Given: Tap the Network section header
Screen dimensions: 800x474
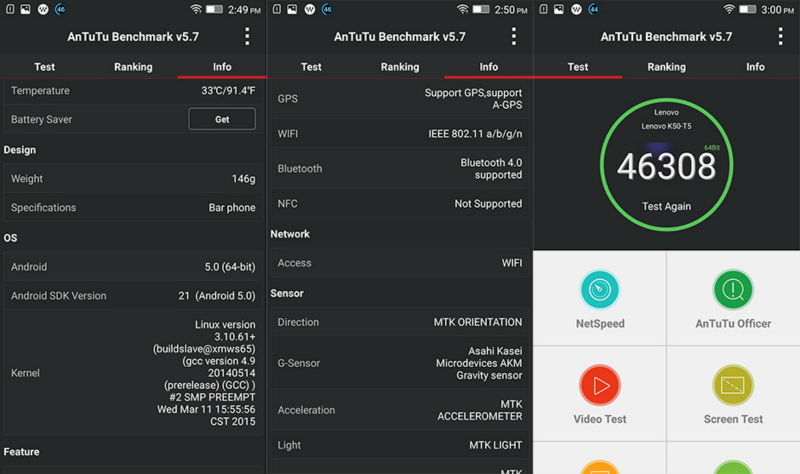Looking at the screenshot, I should (290, 234).
